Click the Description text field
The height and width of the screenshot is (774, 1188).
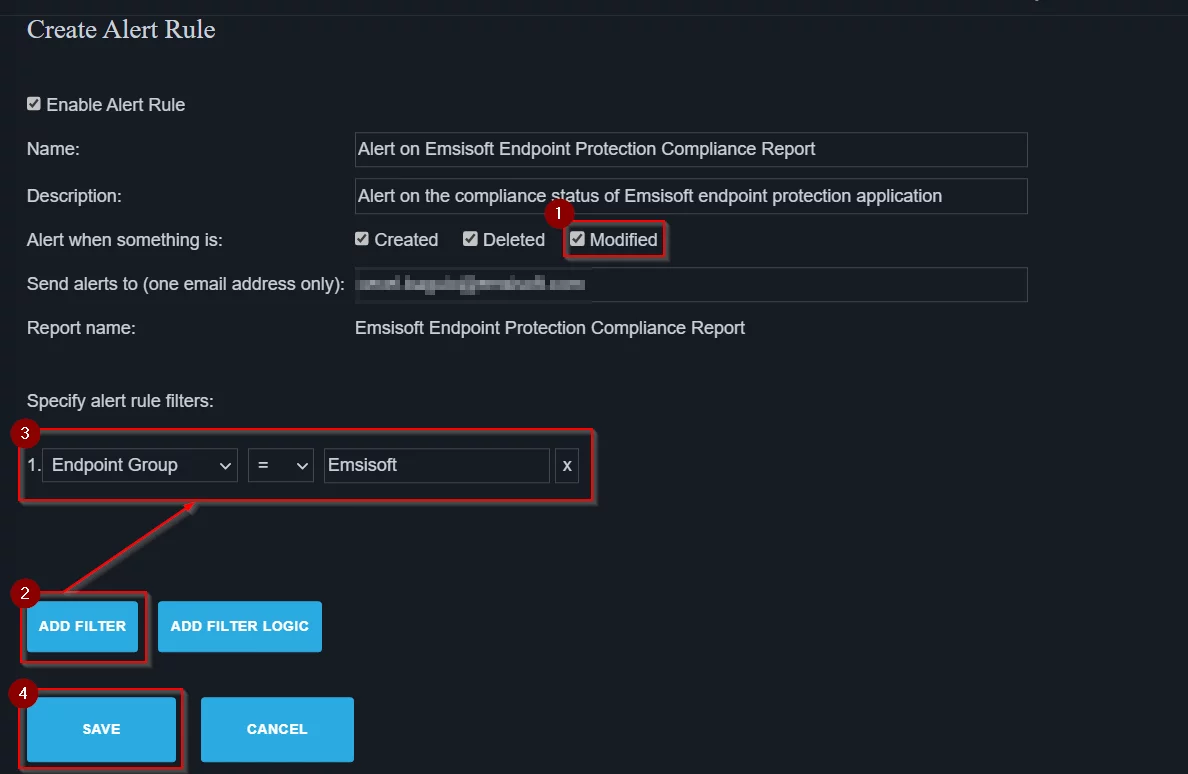(690, 195)
